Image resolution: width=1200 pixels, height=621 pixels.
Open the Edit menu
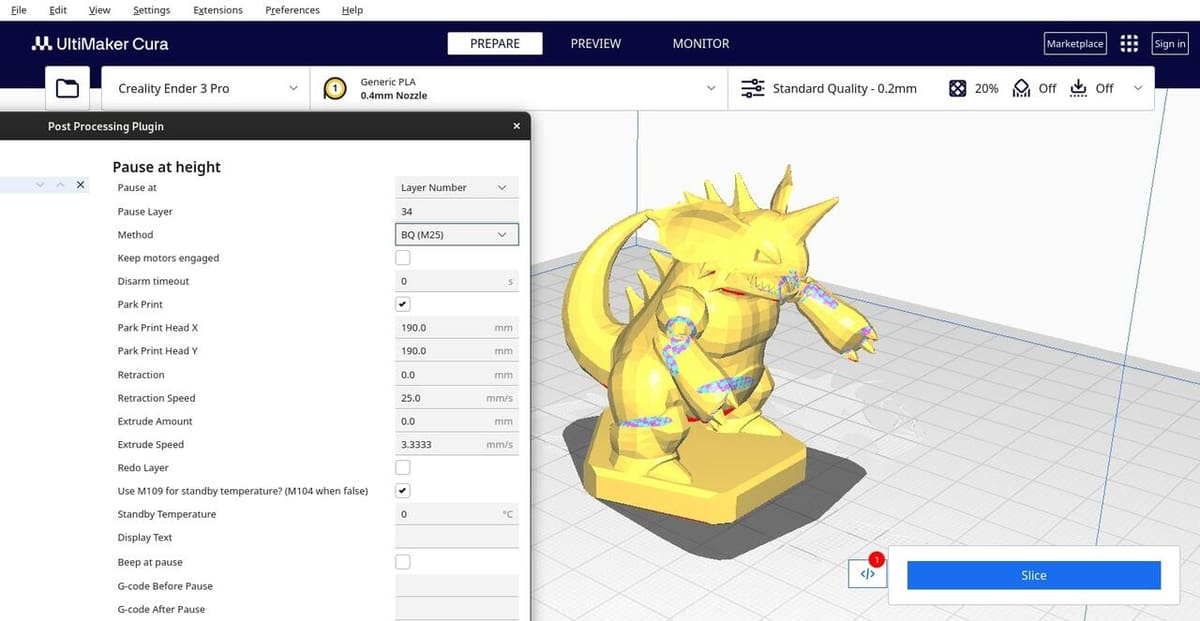tap(58, 10)
